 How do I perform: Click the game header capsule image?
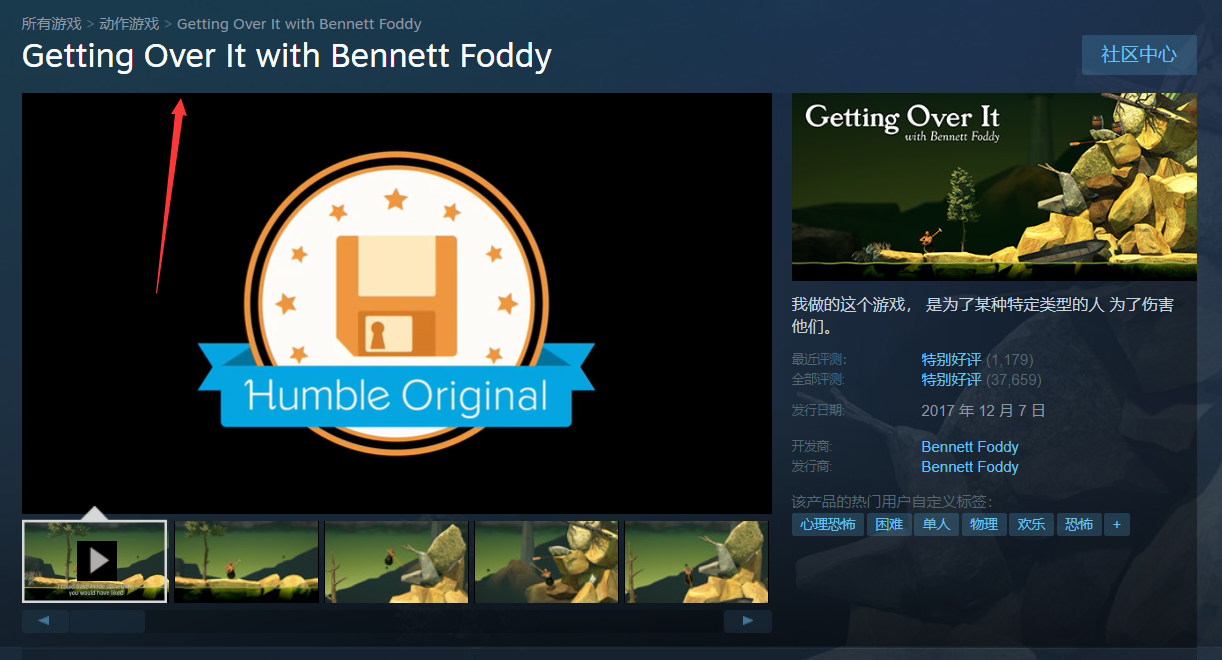pos(994,187)
